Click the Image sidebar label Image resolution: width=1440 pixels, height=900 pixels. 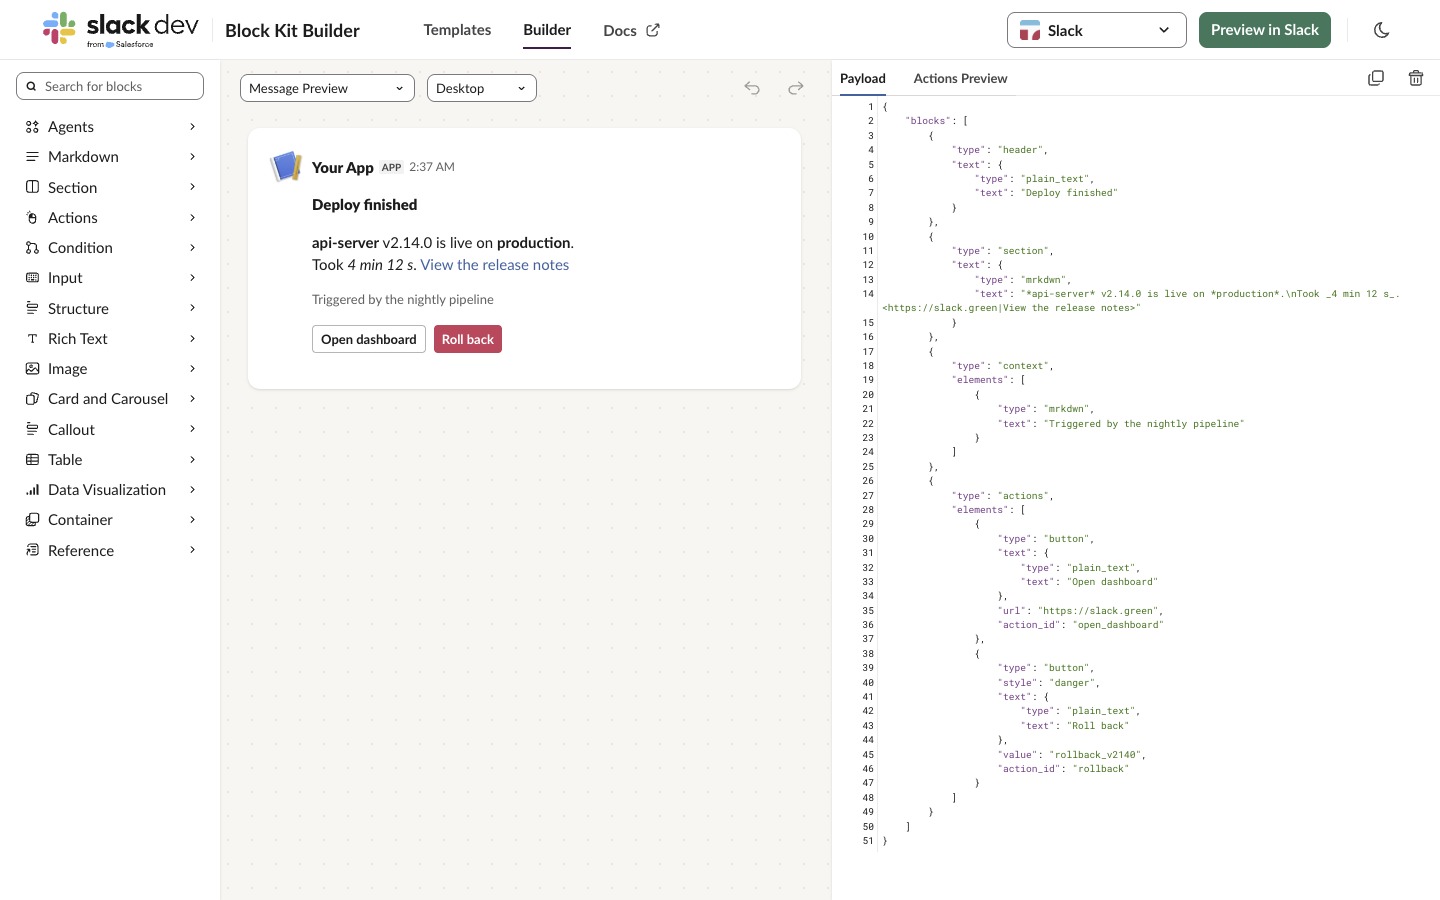click(x=67, y=369)
